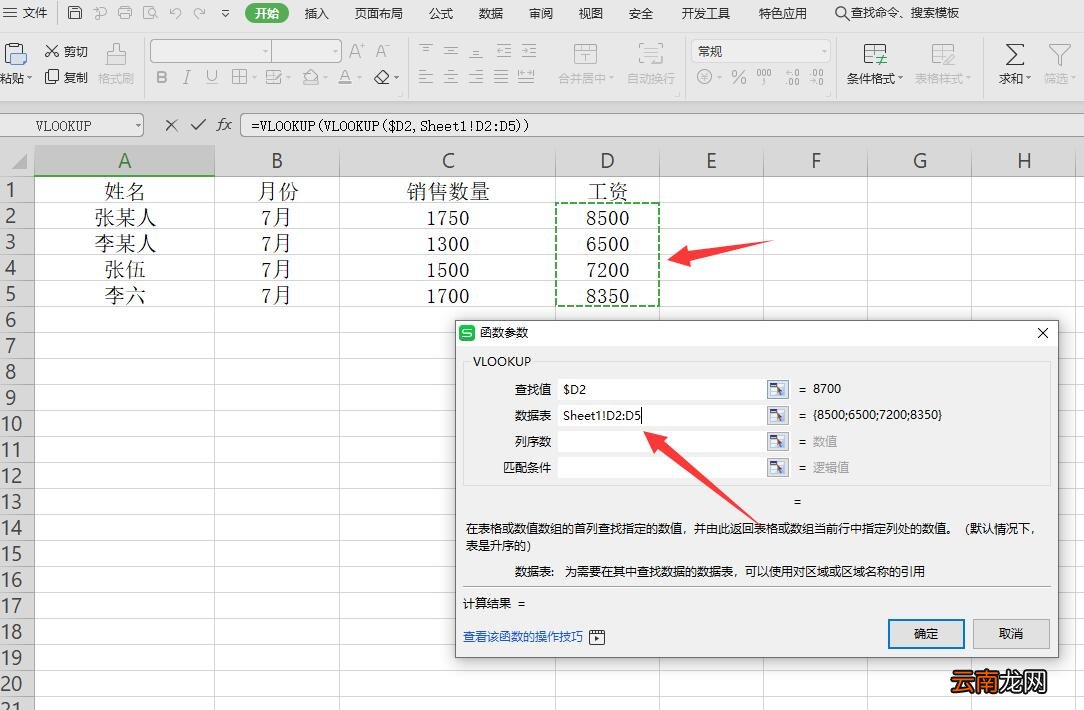Click the cancel X in formula bar
The width and height of the screenshot is (1084, 710).
pos(171,125)
